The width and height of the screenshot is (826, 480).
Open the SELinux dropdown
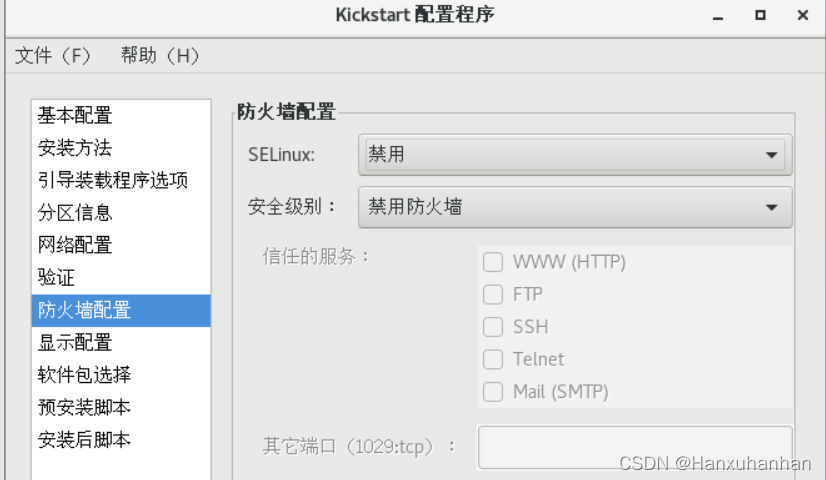pyautogui.click(x=574, y=155)
